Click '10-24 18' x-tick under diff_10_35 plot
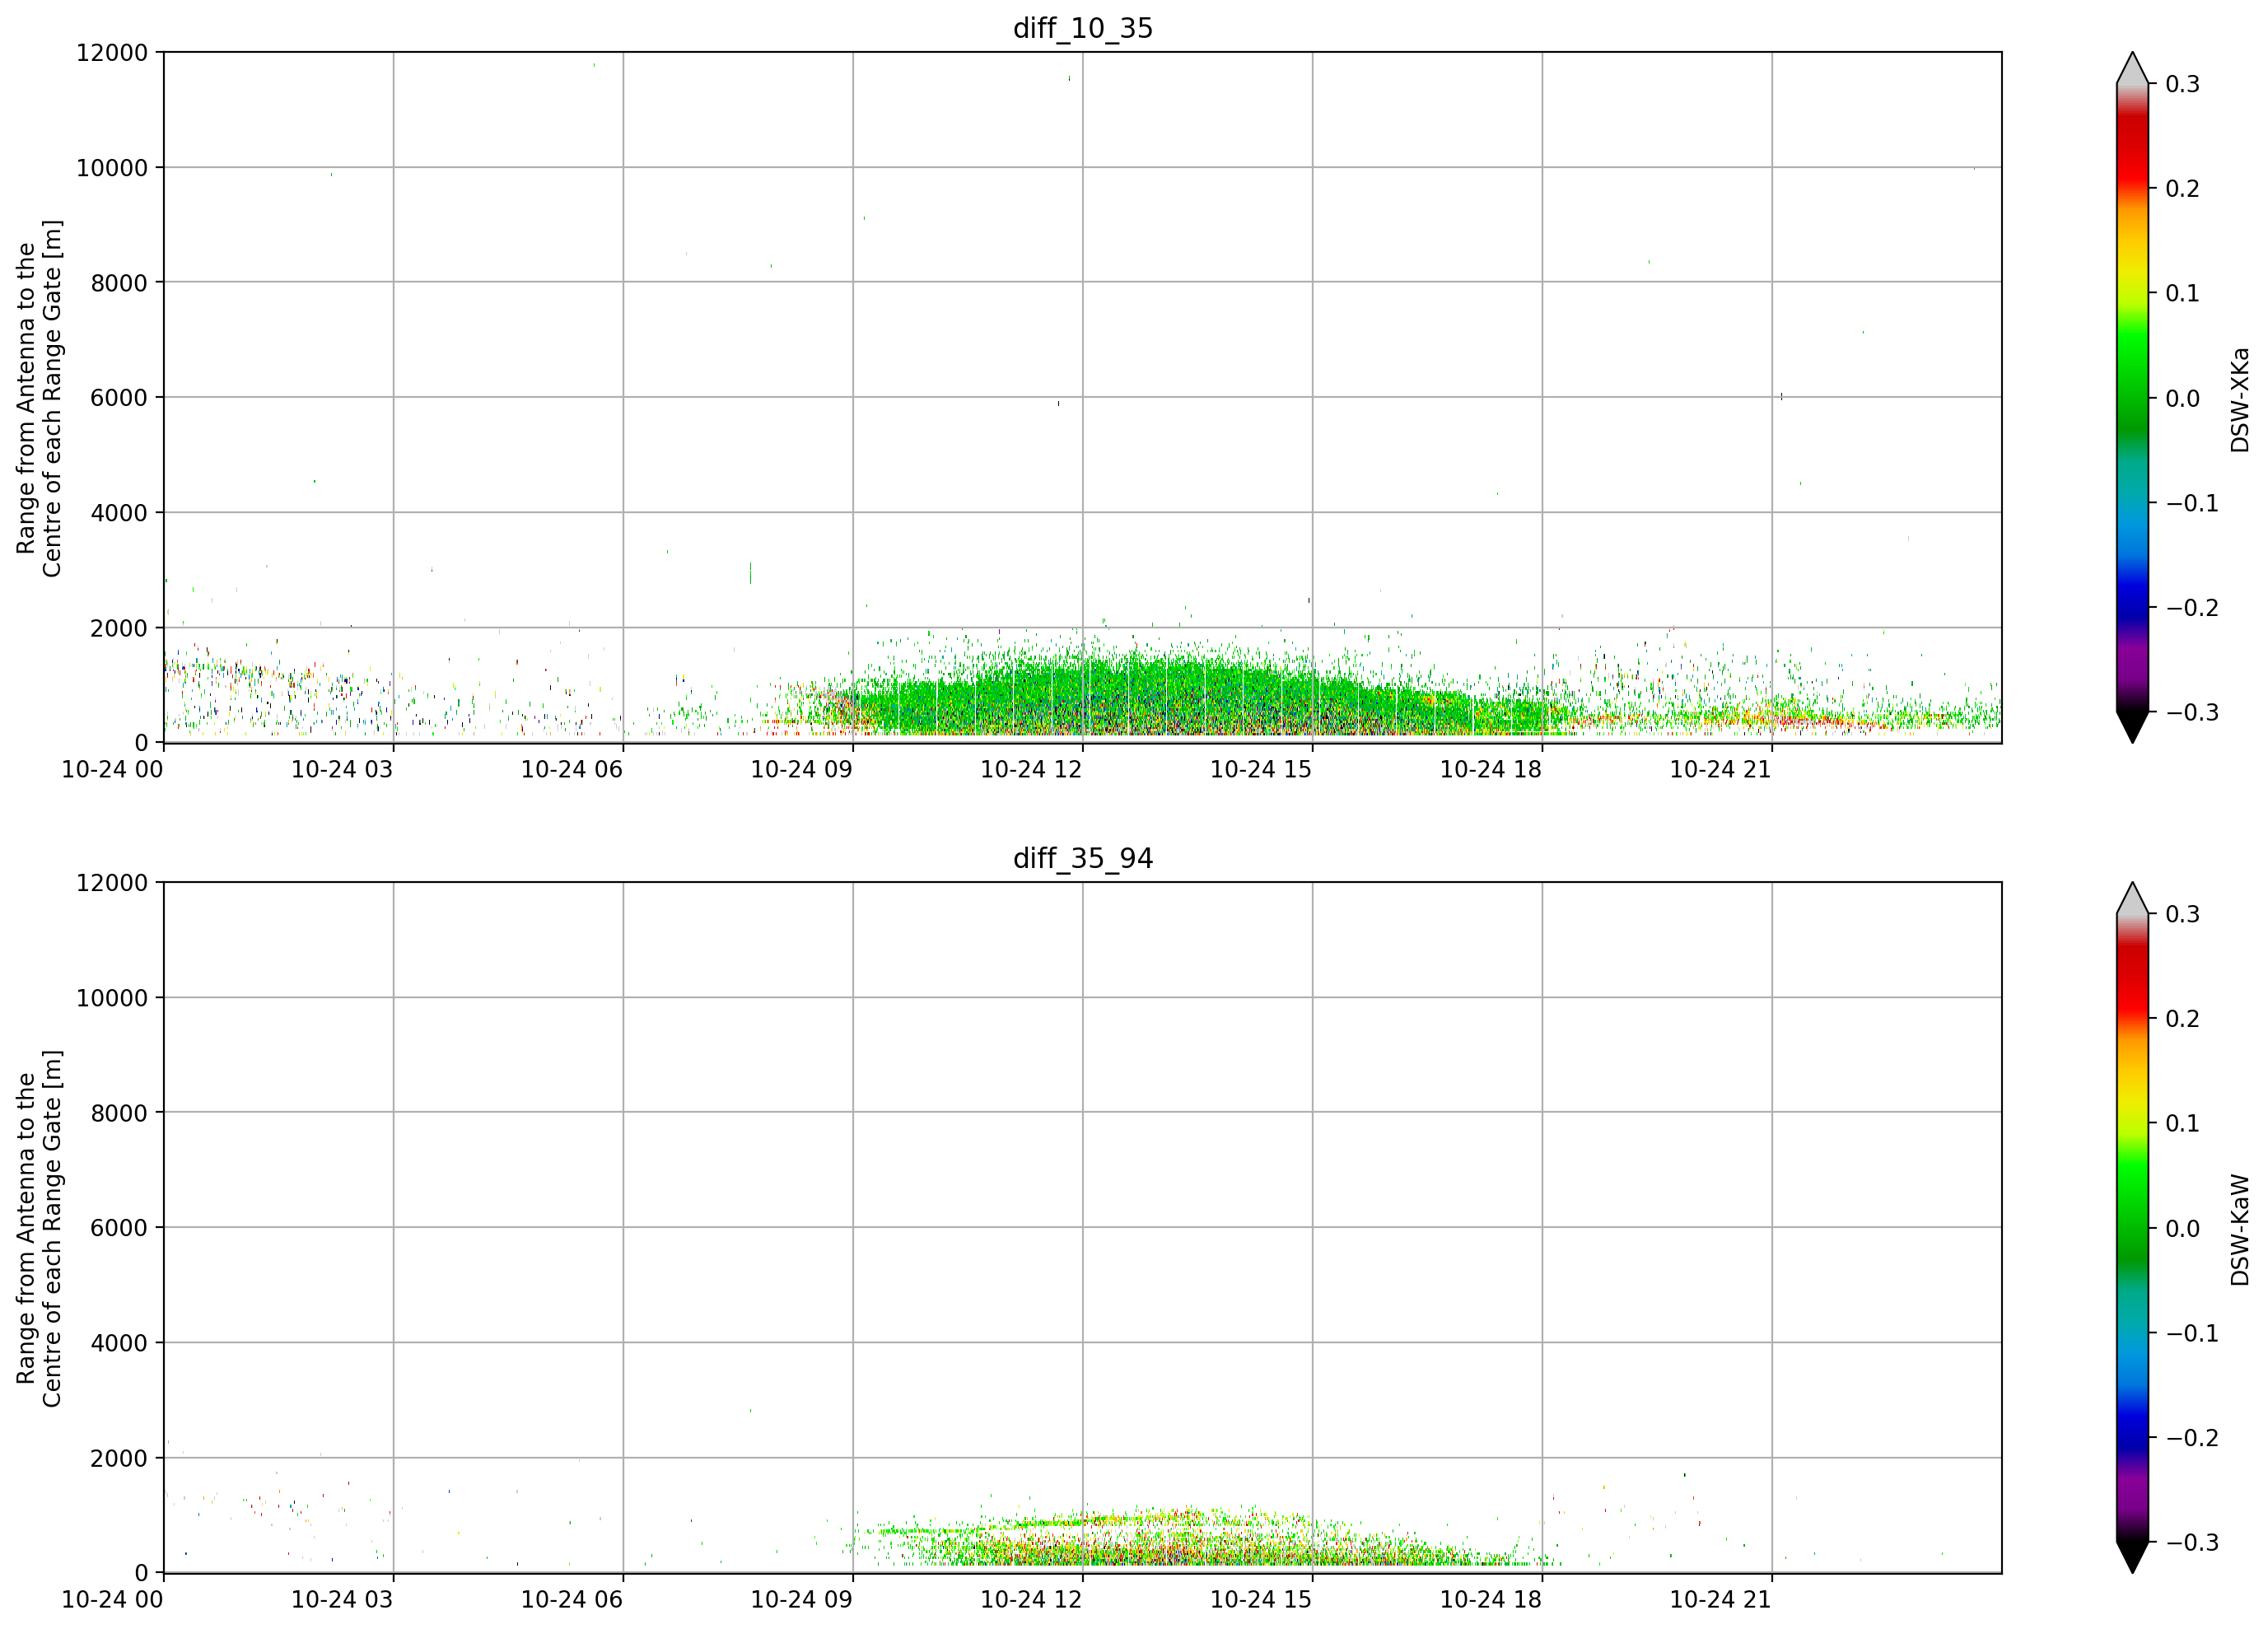Screen dimensions: 2268x1629 click(1491, 769)
